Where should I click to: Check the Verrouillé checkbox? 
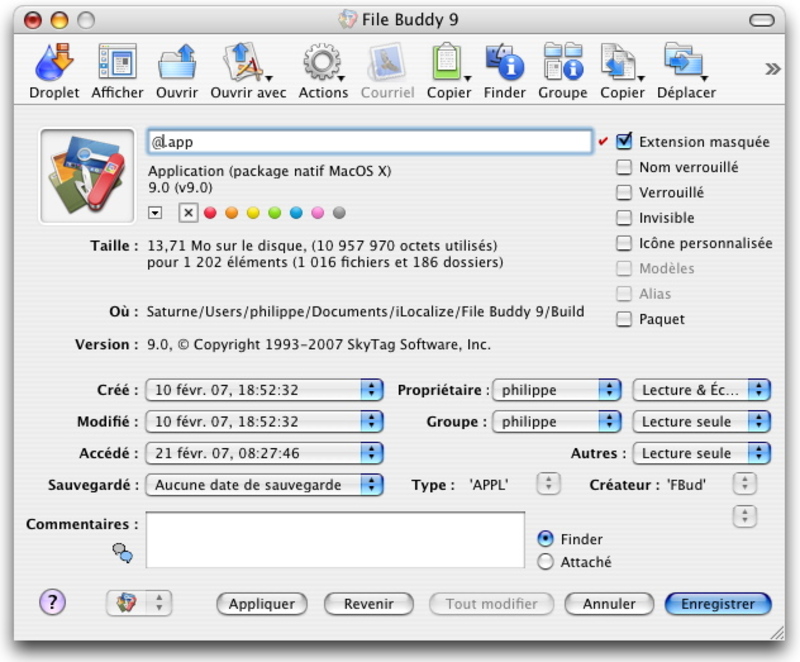[624, 192]
